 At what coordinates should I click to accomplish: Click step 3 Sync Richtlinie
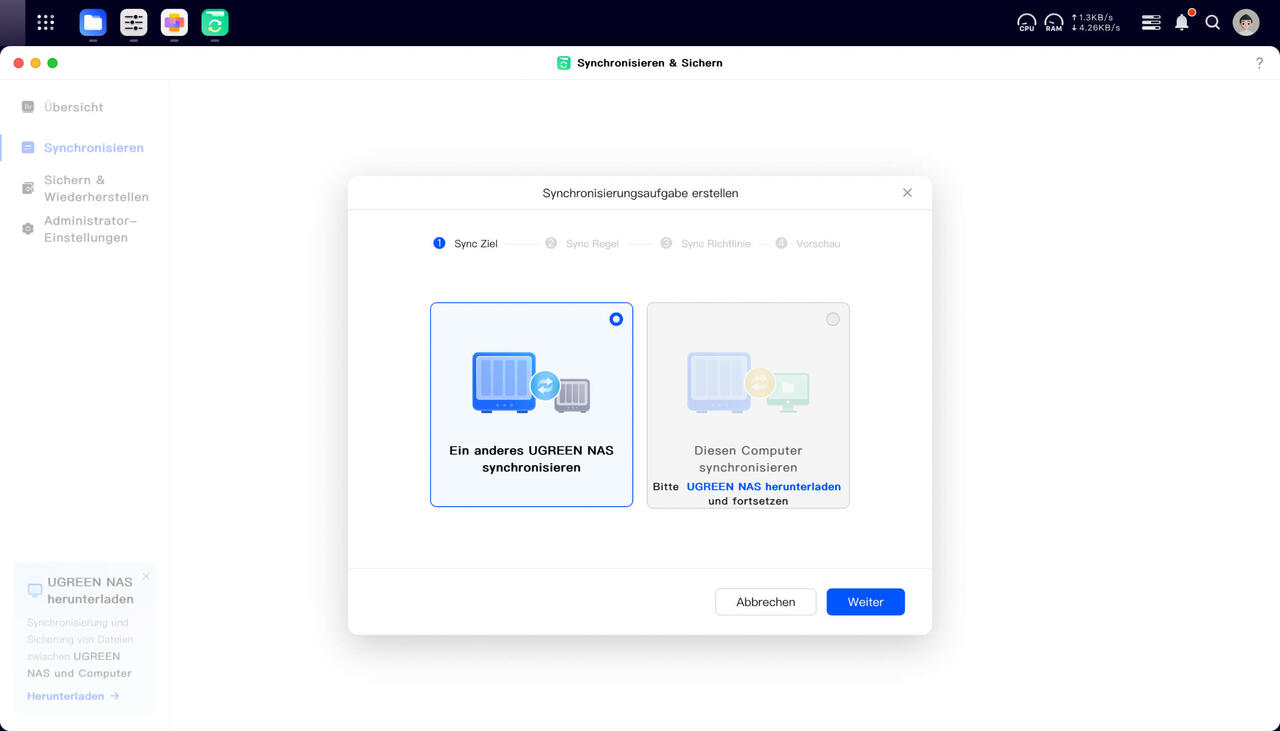705,243
